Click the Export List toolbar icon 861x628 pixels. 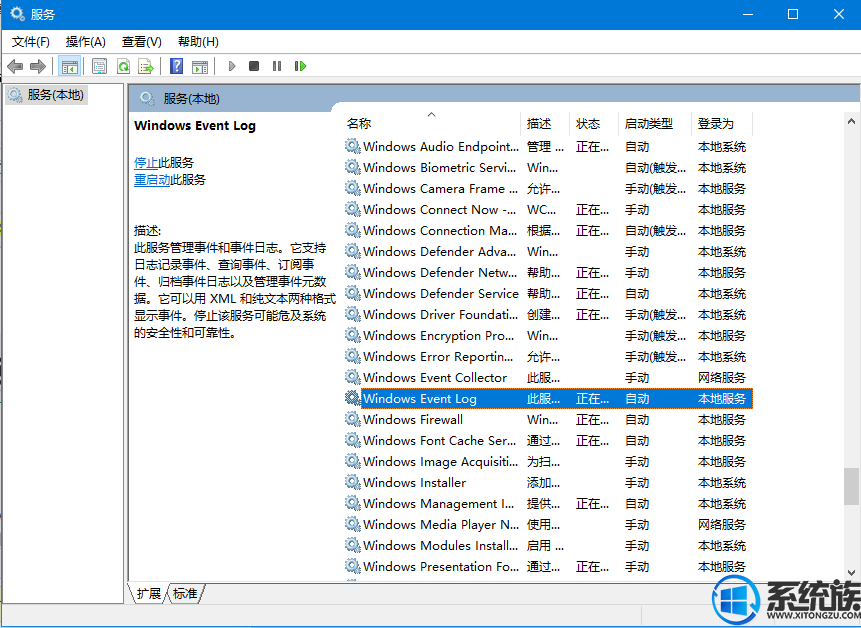click(x=146, y=66)
